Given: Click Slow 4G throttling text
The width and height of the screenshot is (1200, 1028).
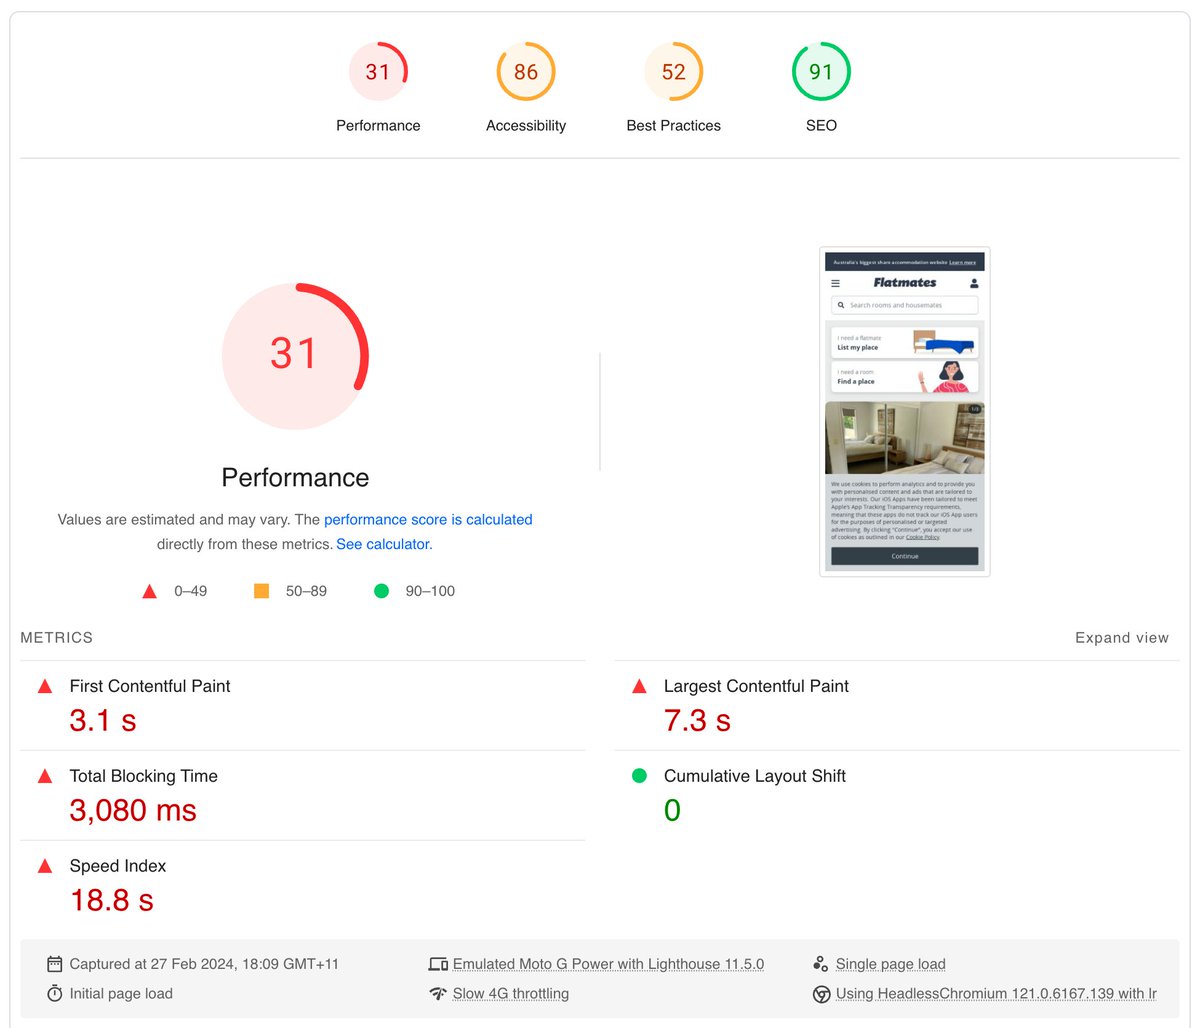Looking at the screenshot, I should pos(511,994).
